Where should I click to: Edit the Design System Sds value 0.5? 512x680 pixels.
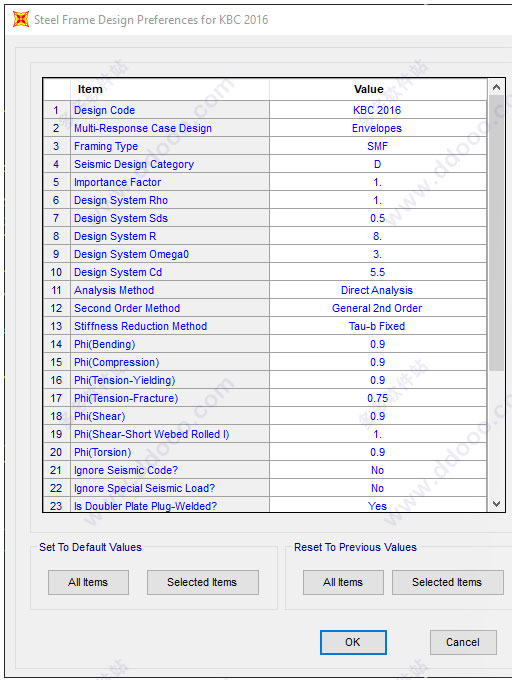[377, 218]
